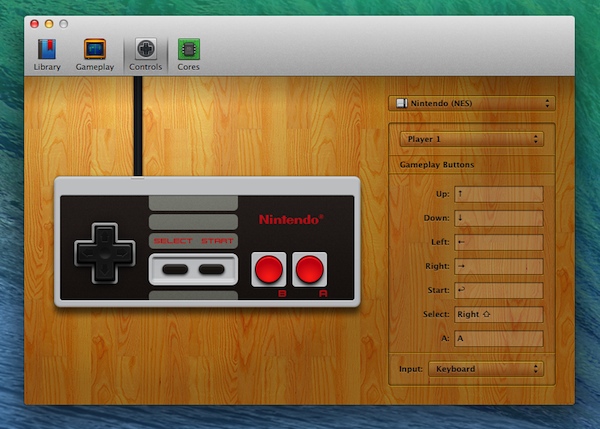Switch to the Gameplay preferences tab
Screen dimensions: 600x429
coord(95,55)
